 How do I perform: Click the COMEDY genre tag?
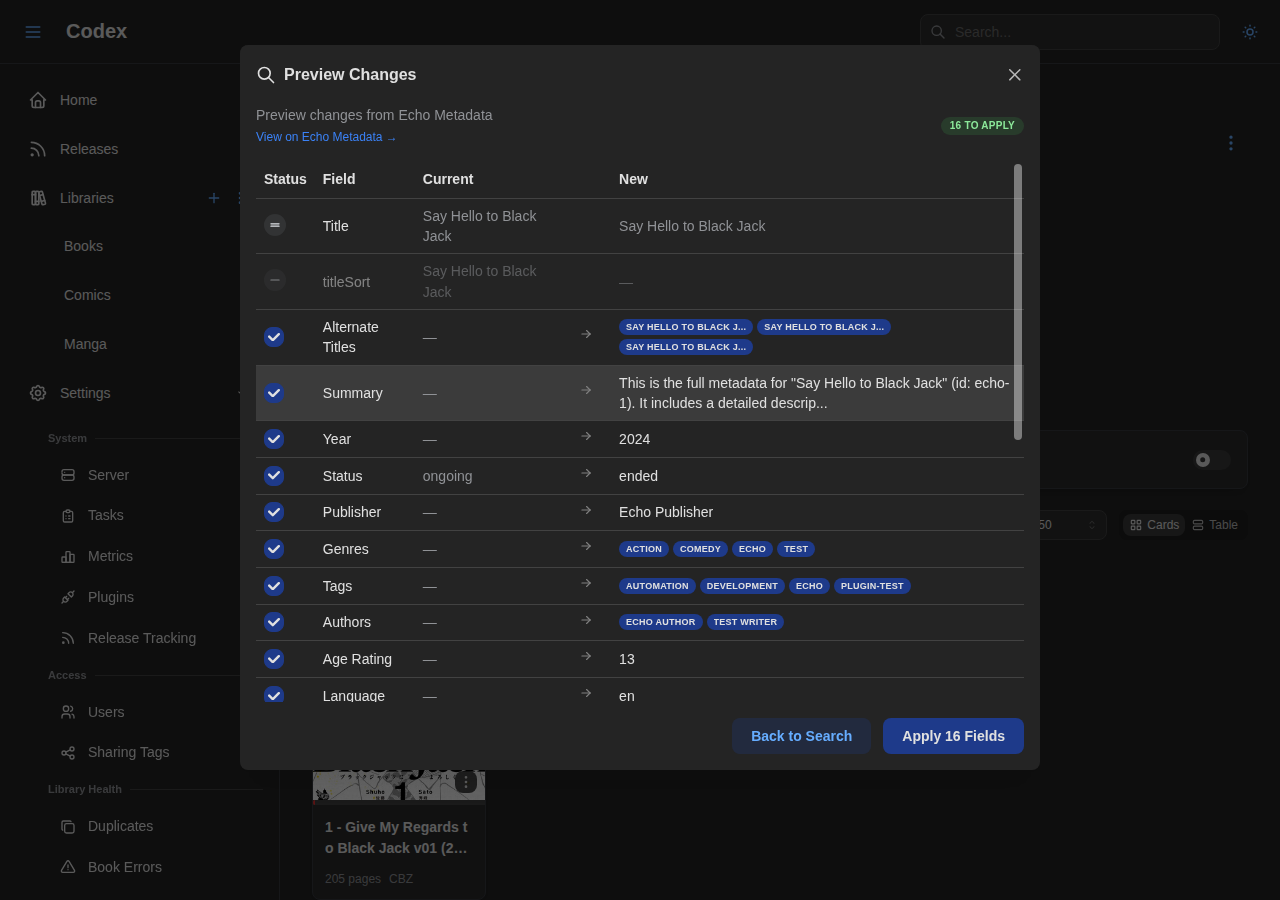coord(700,549)
